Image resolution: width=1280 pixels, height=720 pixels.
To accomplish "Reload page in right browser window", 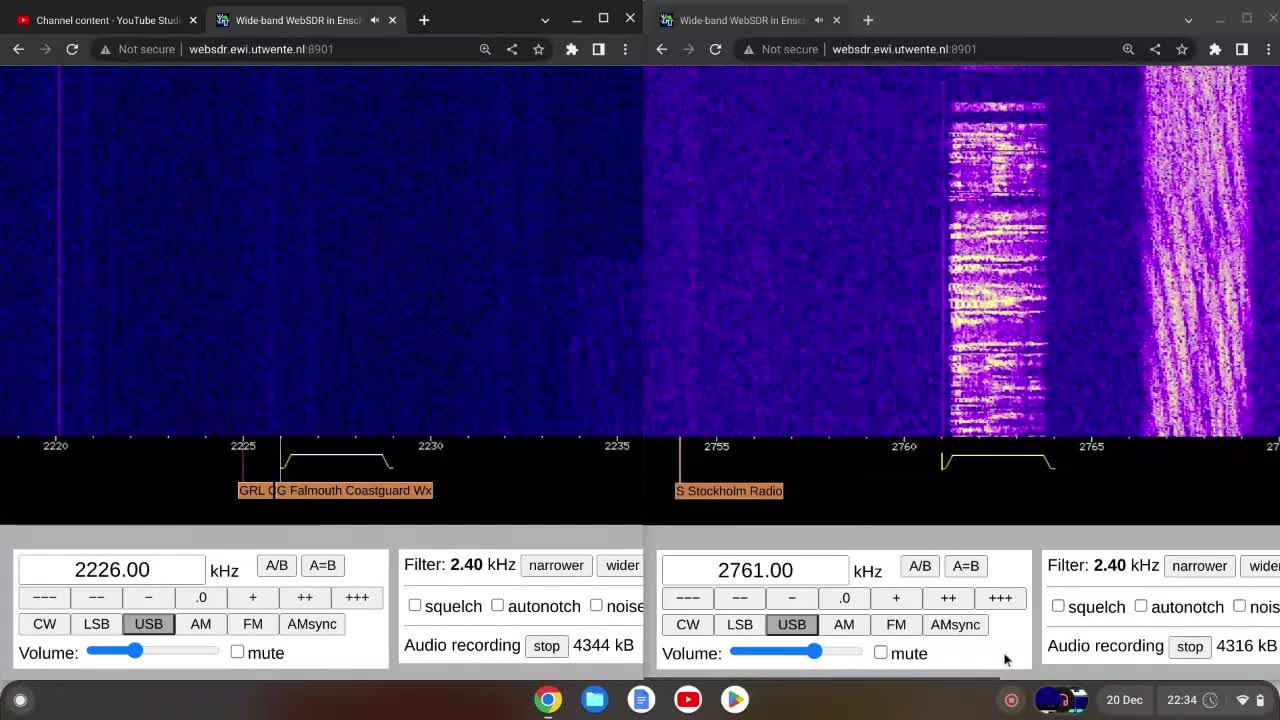I will pyautogui.click(x=715, y=49).
